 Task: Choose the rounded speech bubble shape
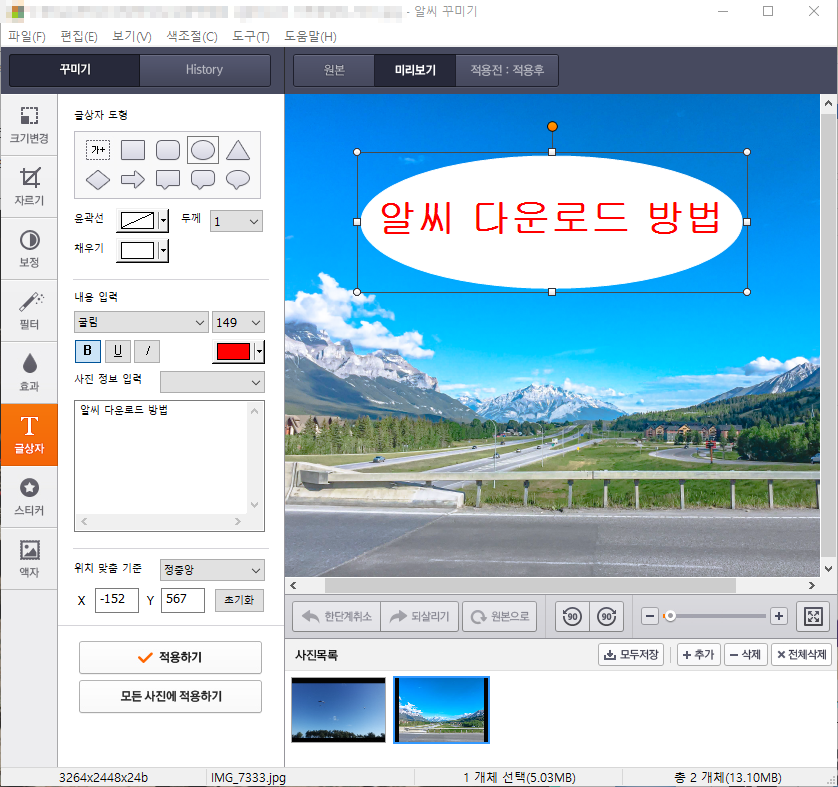point(203,180)
